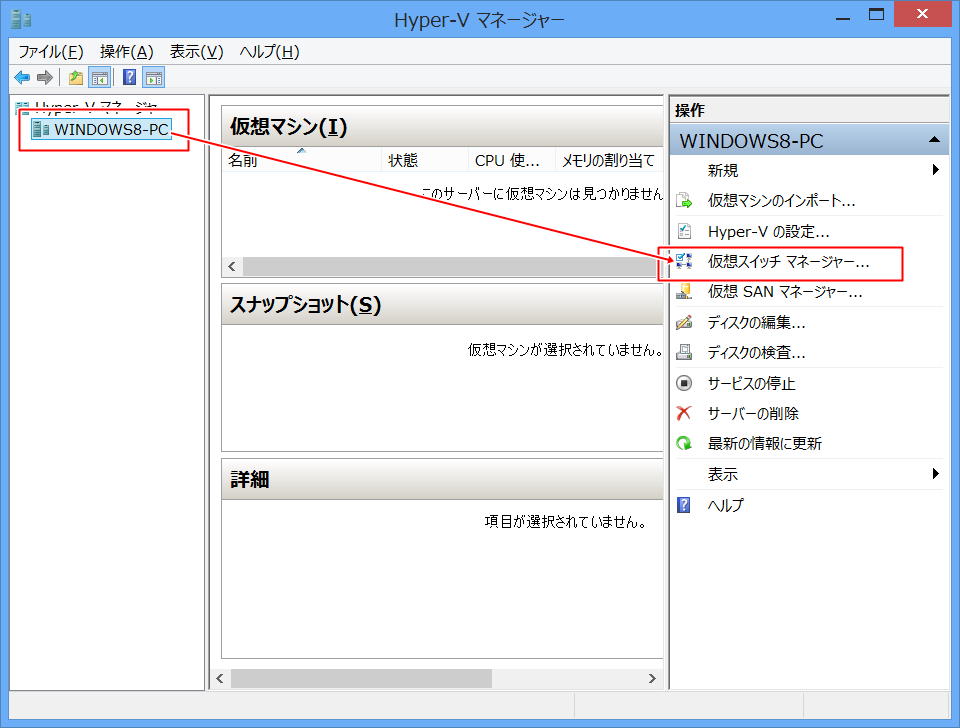Expand the 新規 submenu arrow
The height and width of the screenshot is (728, 960).
tap(935, 170)
